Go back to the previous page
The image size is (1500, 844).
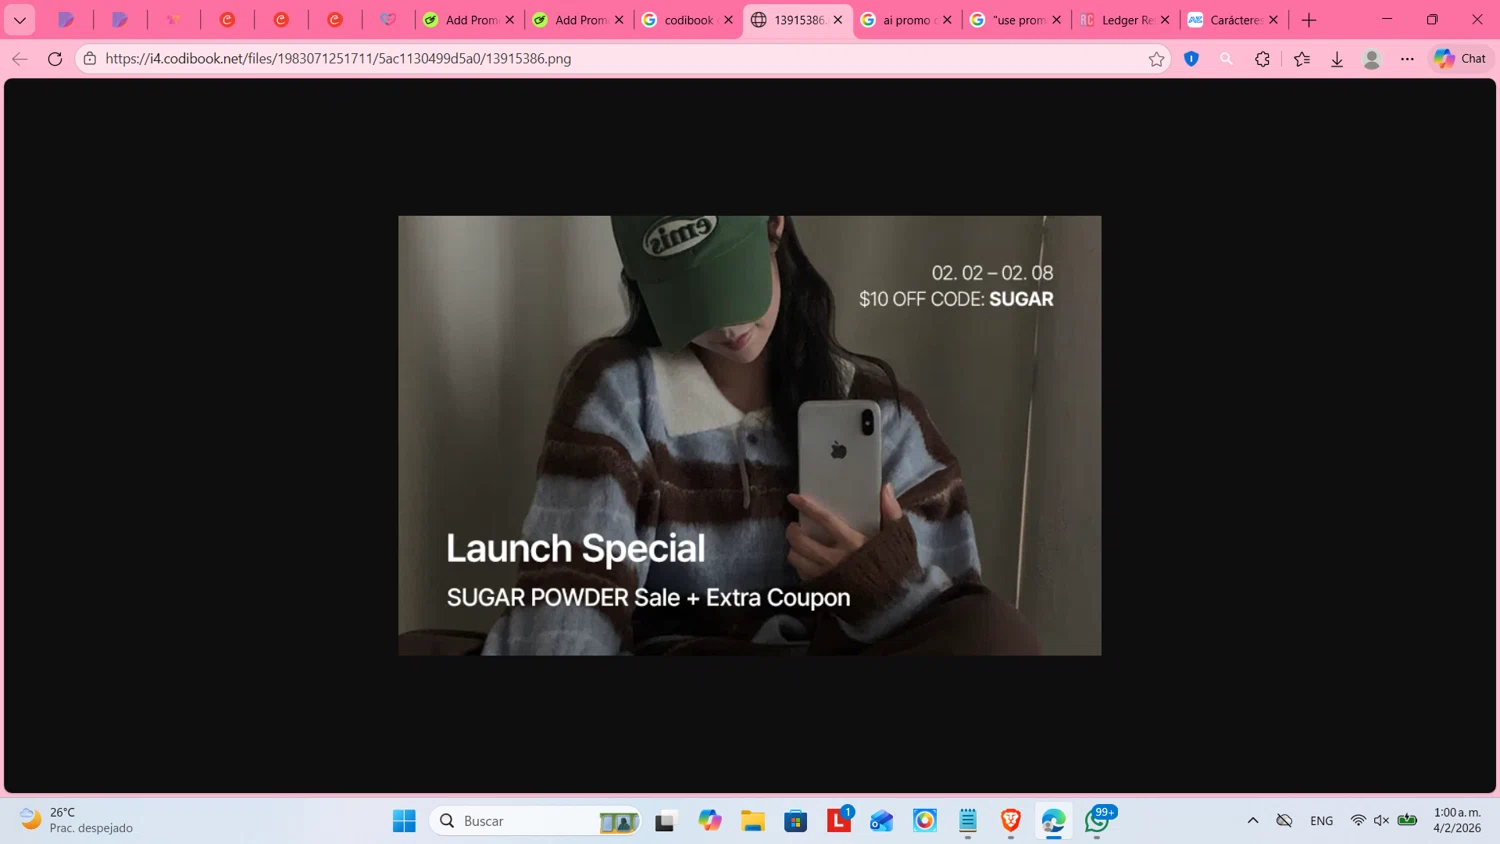click(x=20, y=59)
